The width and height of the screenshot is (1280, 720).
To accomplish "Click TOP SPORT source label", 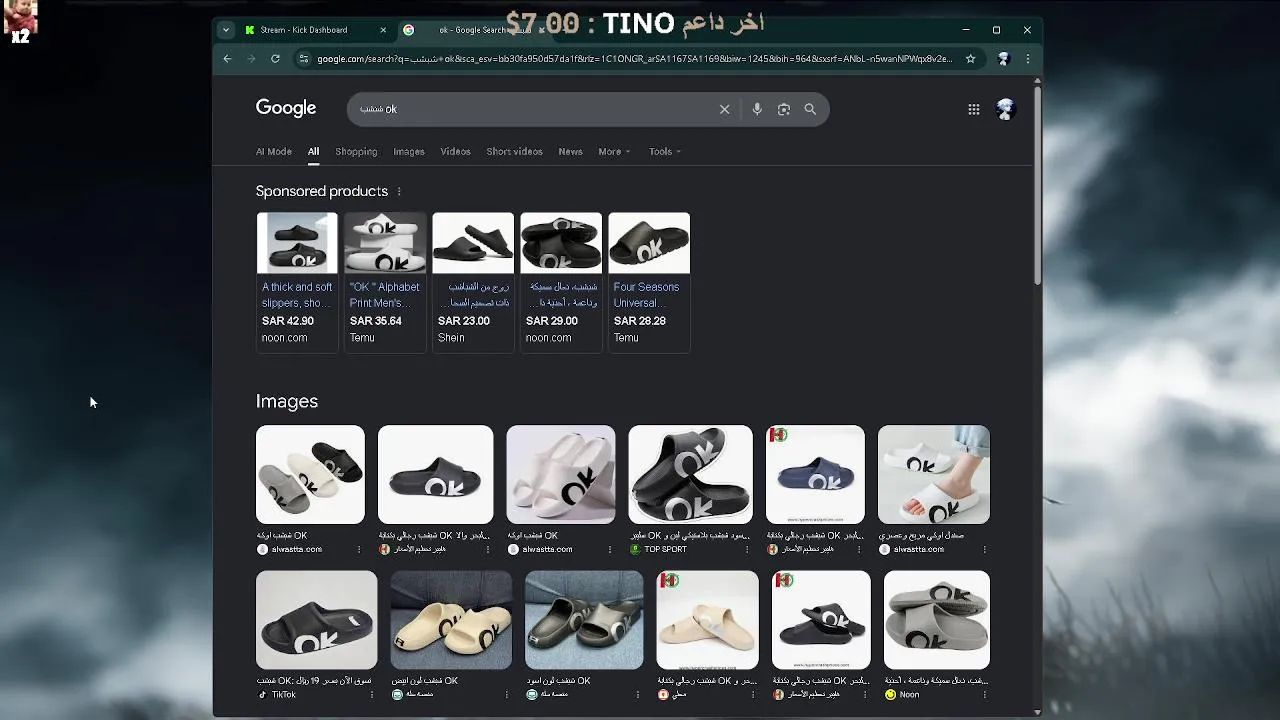I will (x=665, y=549).
